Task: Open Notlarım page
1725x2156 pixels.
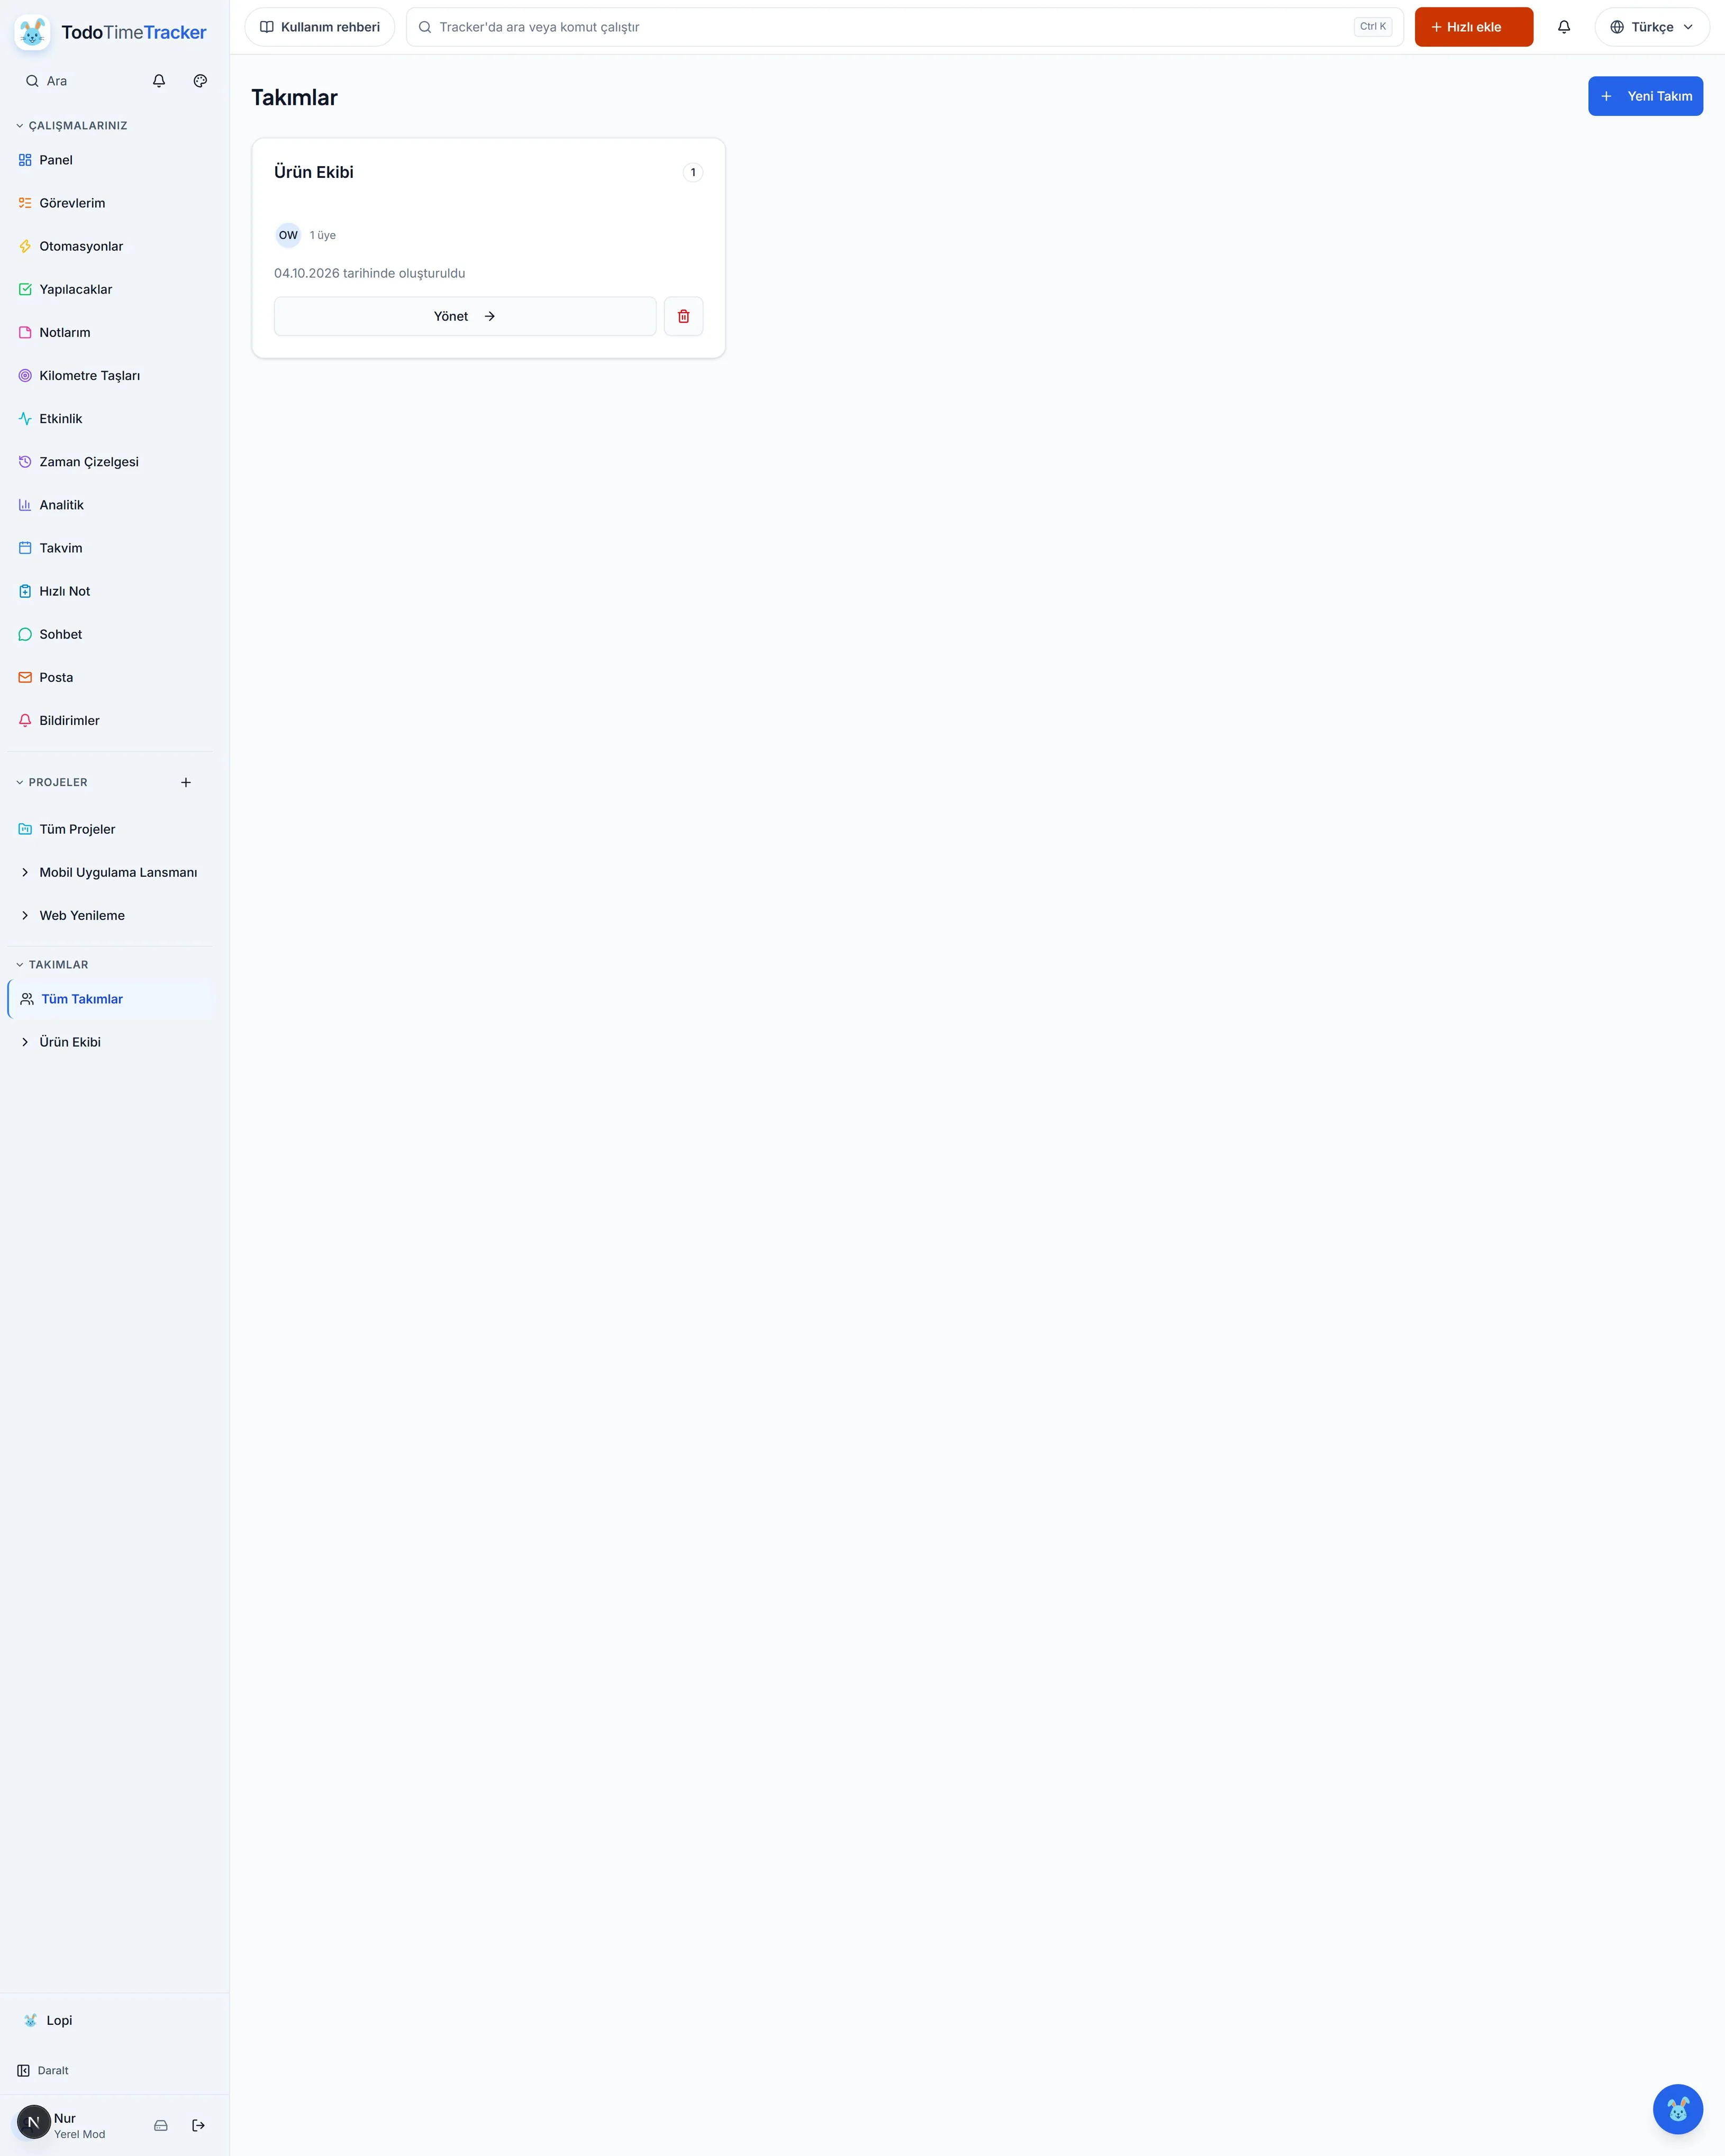Action: 111,332
